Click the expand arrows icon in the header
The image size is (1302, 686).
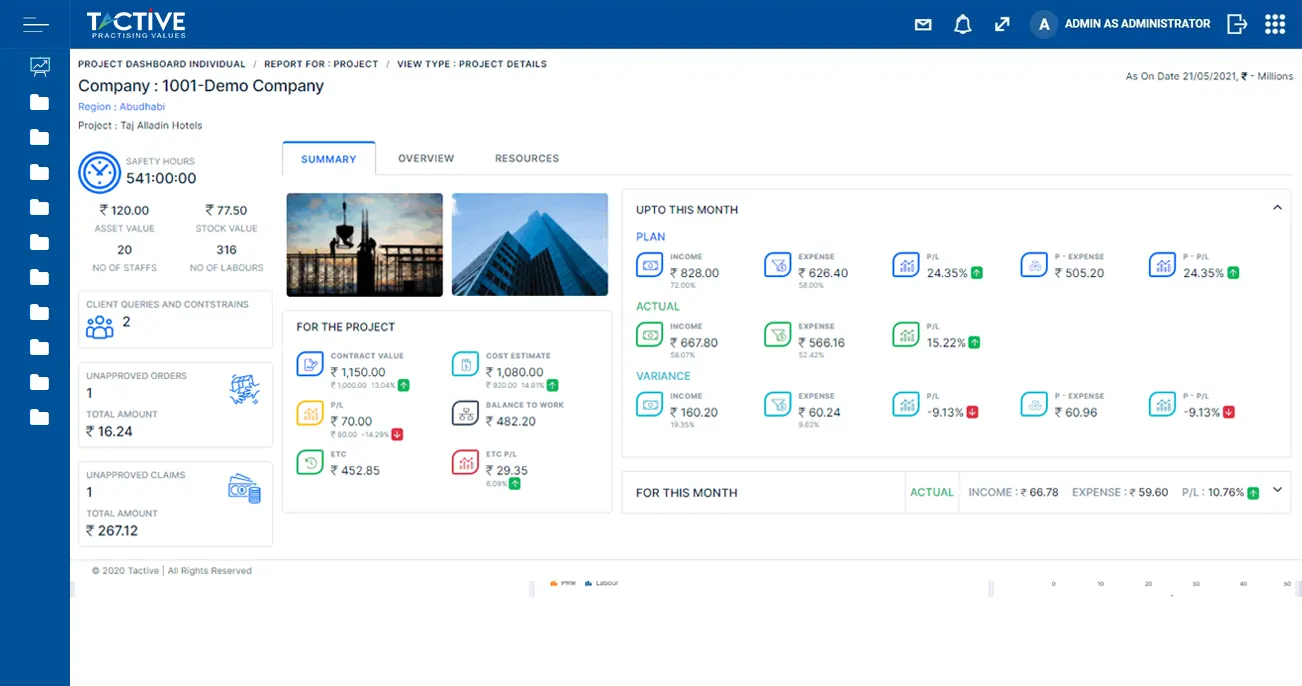click(1002, 23)
